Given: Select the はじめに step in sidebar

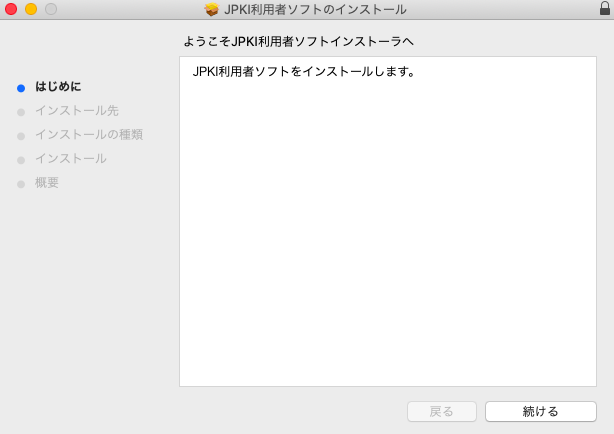Looking at the screenshot, I should click(58, 87).
